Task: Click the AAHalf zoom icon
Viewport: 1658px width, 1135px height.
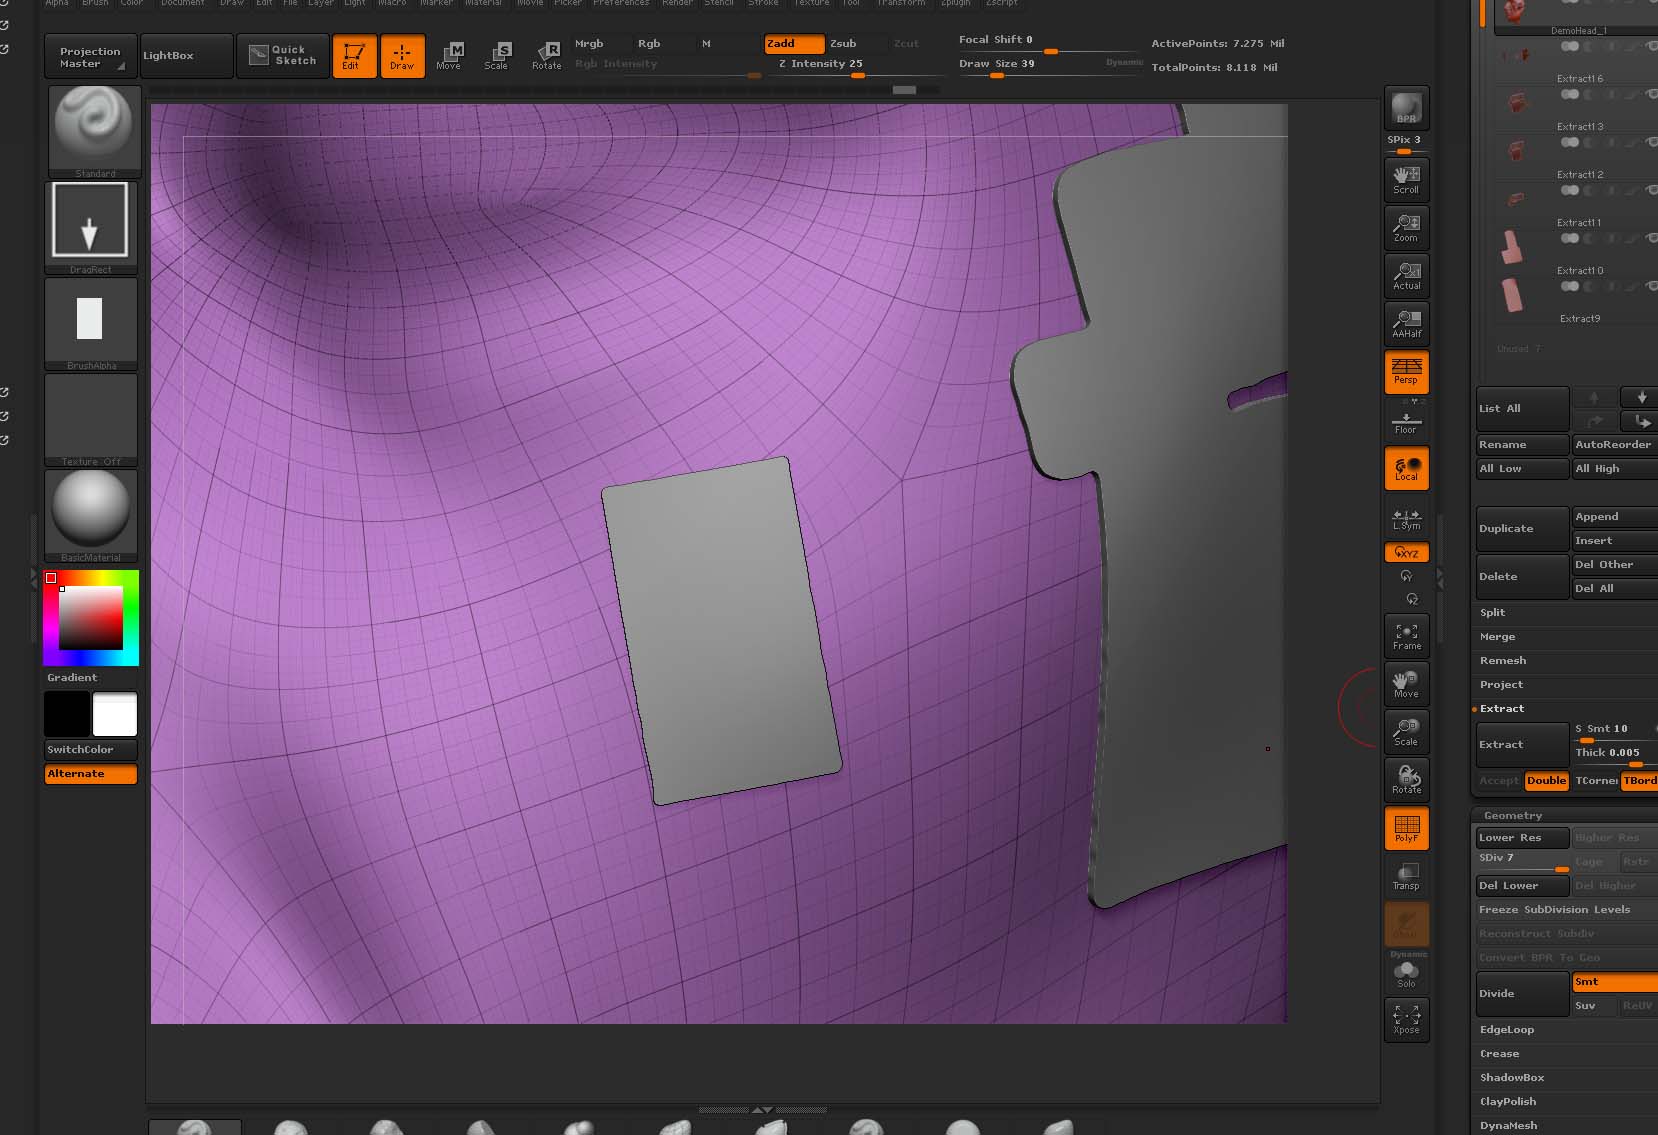Action: point(1406,323)
